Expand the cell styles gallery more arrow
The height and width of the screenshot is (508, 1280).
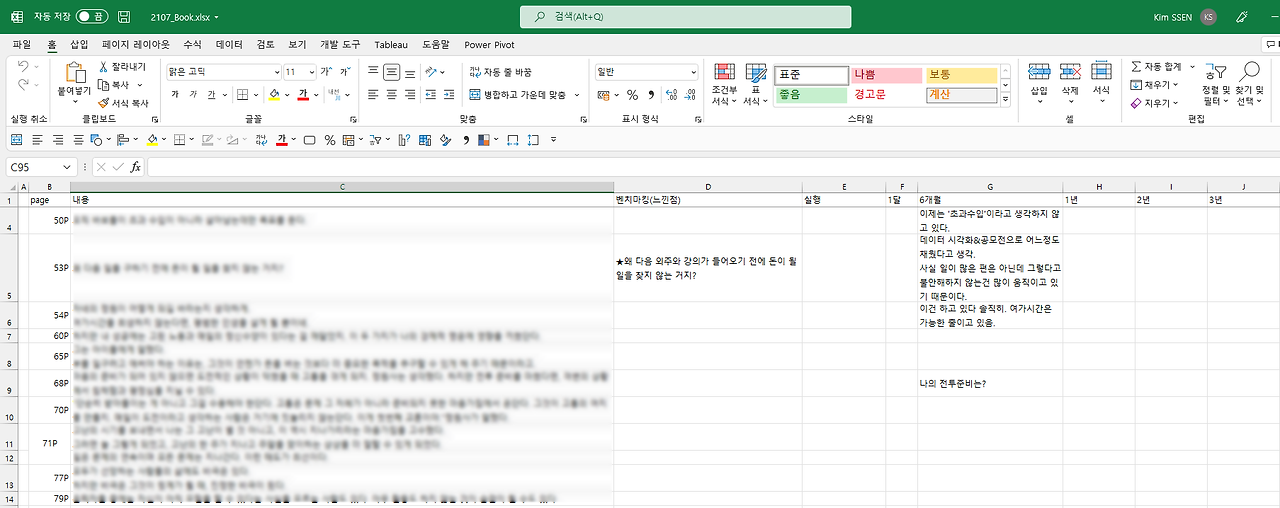1007,100
